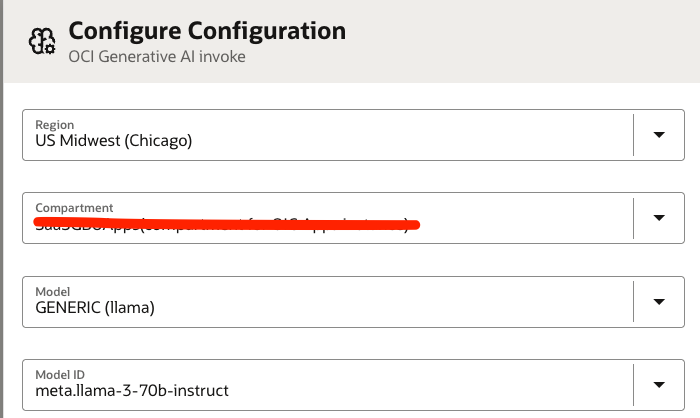Expand the Compartment dropdown arrow

point(659,218)
